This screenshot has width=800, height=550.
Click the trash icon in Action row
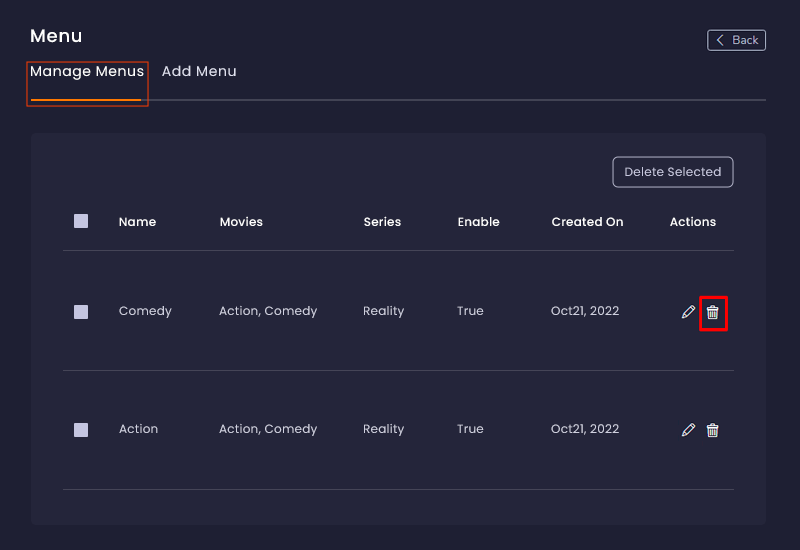point(713,430)
